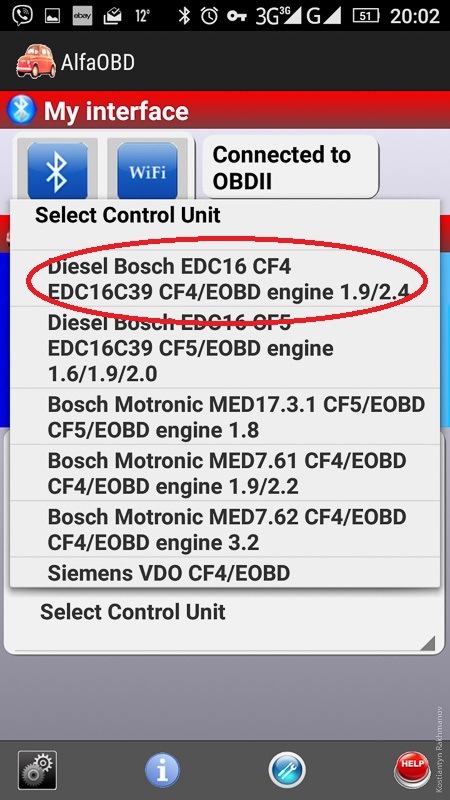
Task: Select Bosch Motronic MED7.61 engine 1.9/2.2
Action: pos(225,472)
